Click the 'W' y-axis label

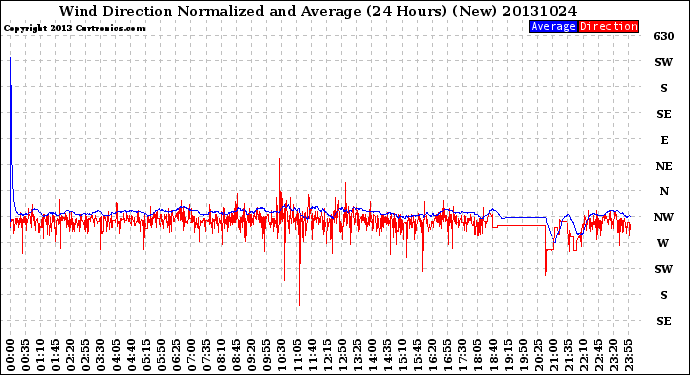(x=663, y=243)
